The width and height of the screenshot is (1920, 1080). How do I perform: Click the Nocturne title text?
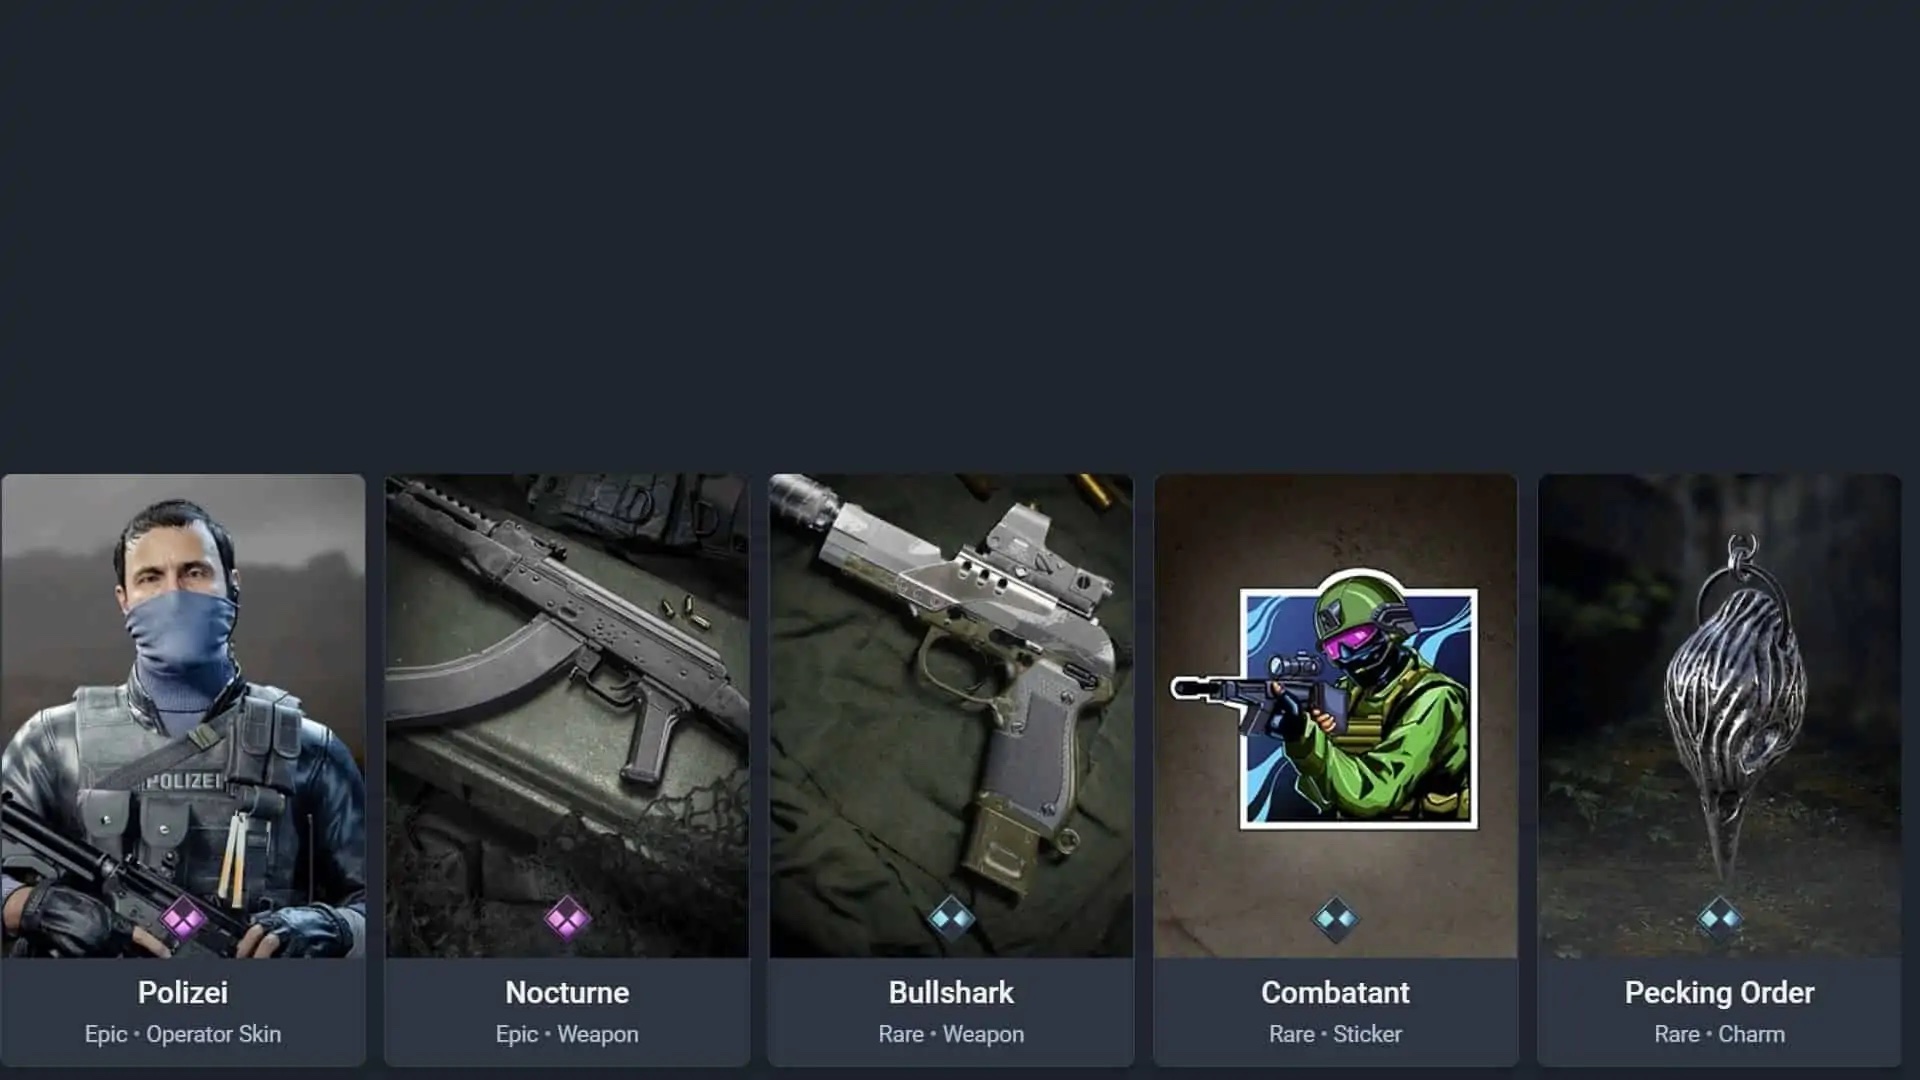[x=567, y=992]
